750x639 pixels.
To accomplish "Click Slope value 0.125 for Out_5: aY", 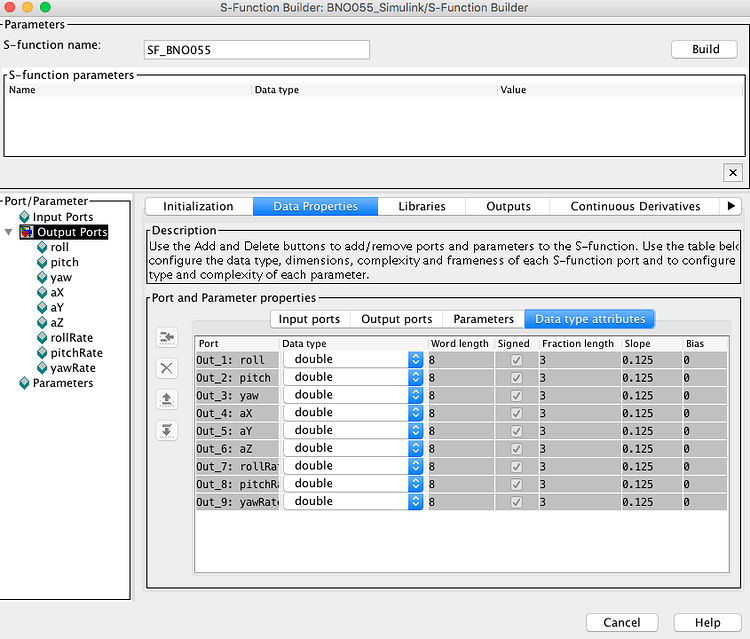I will click(x=651, y=431).
